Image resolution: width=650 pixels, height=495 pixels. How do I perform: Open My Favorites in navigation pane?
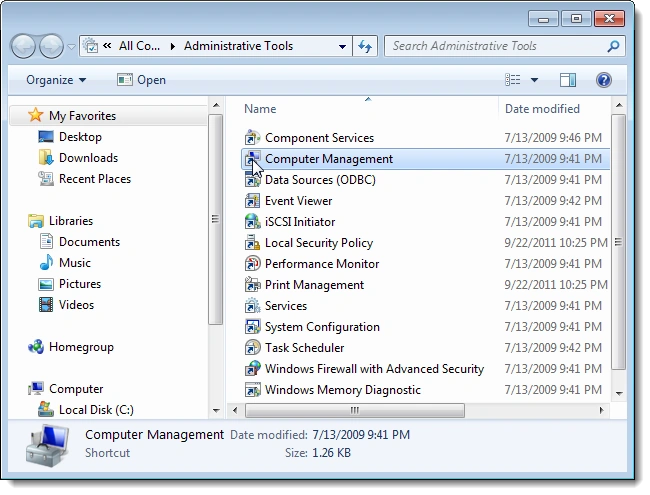(82, 116)
